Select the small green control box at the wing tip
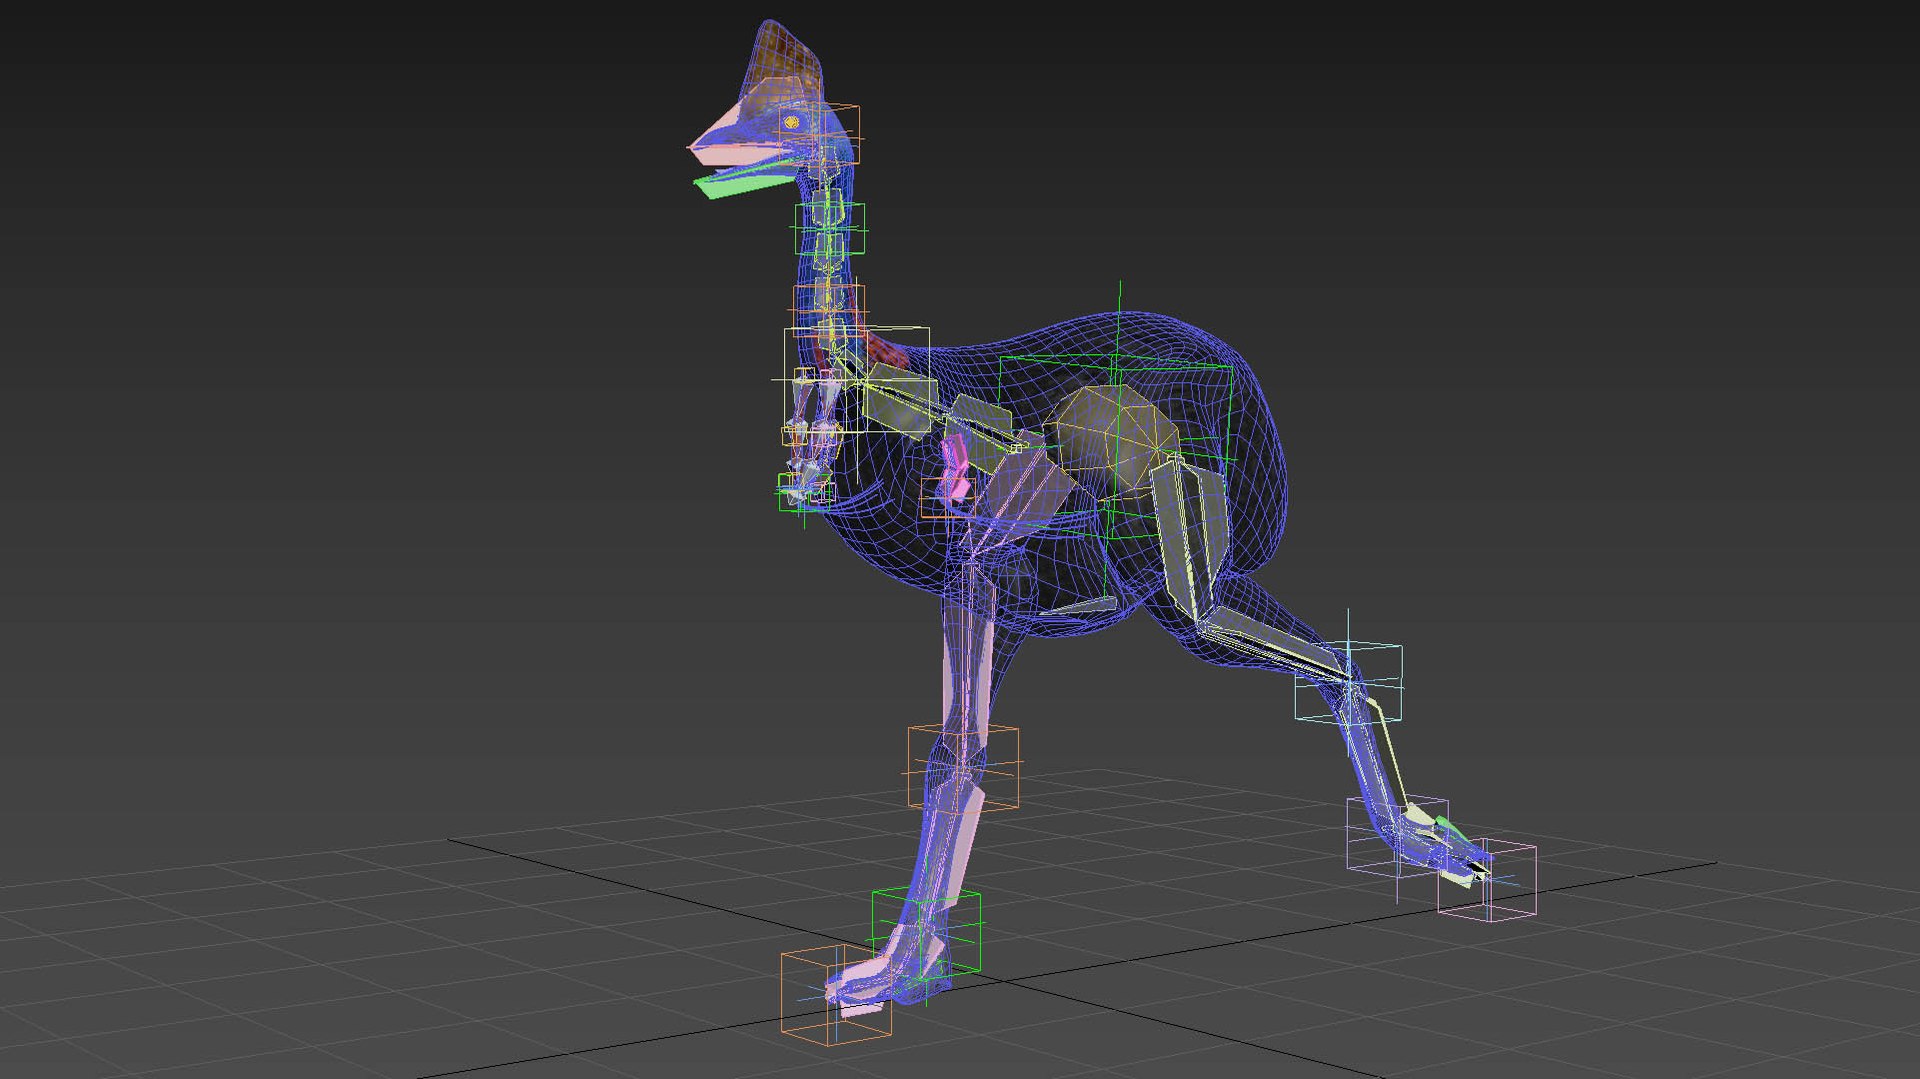 (x=806, y=491)
